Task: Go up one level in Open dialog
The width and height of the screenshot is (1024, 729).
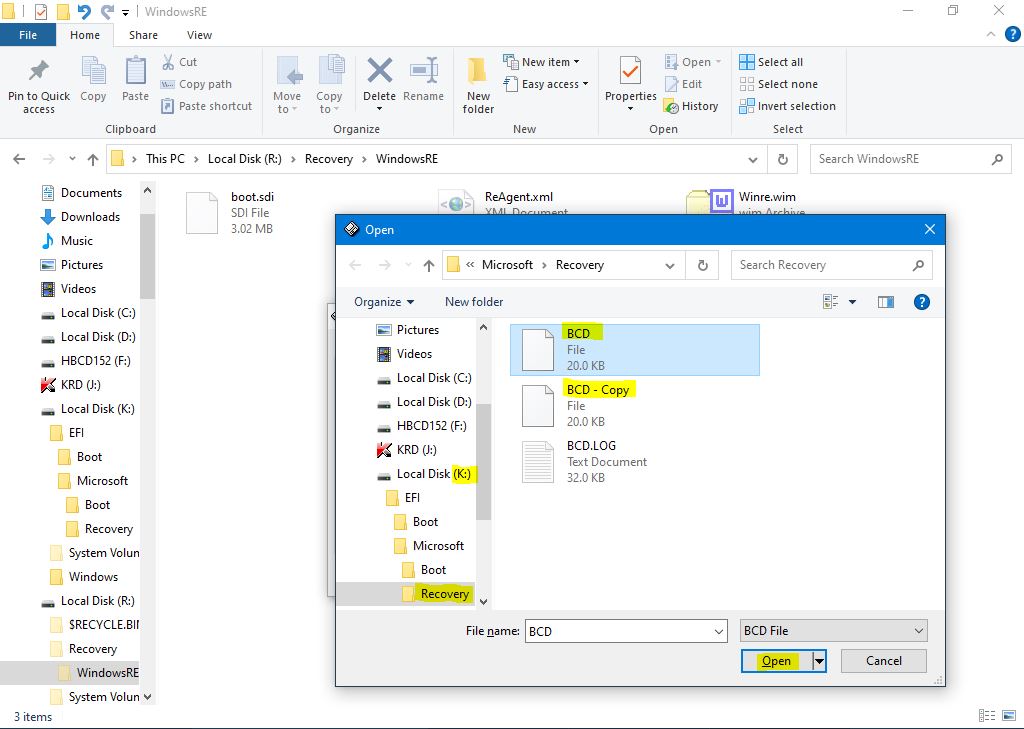Action: tap(429, 265)
